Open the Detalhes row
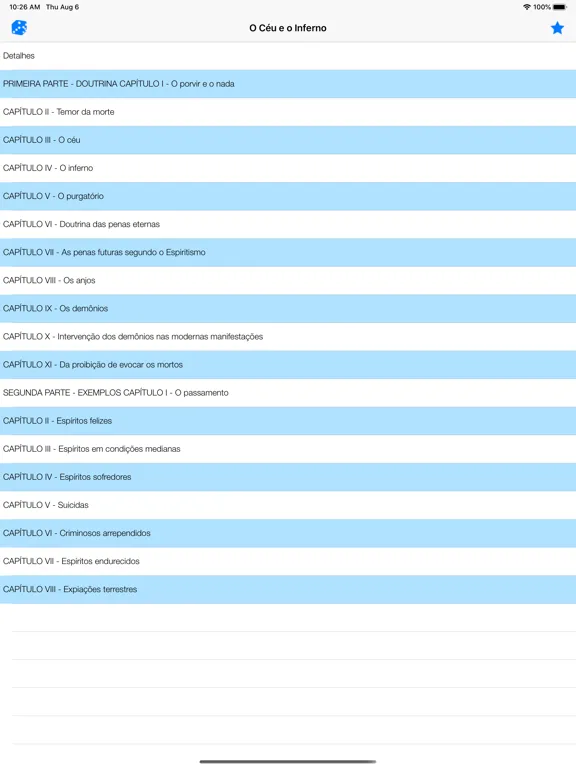This screenshot has width=576, height=768. tap(288, 56)
